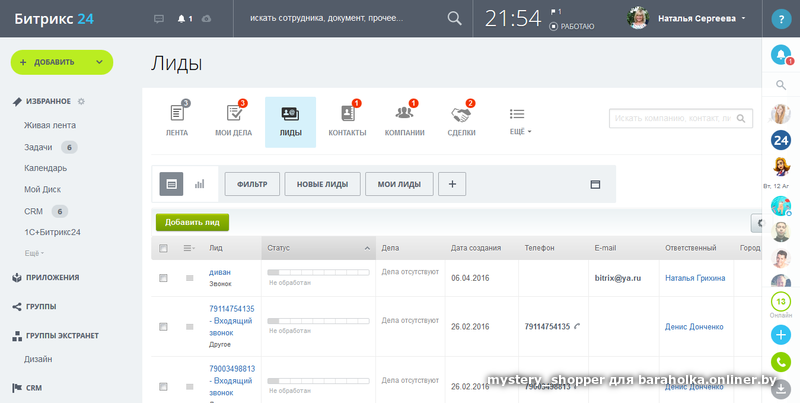The width and height of the screenshot is (800, 403).
Task: Open row actions menu for lead диван
Action: [x=189, y=278]
